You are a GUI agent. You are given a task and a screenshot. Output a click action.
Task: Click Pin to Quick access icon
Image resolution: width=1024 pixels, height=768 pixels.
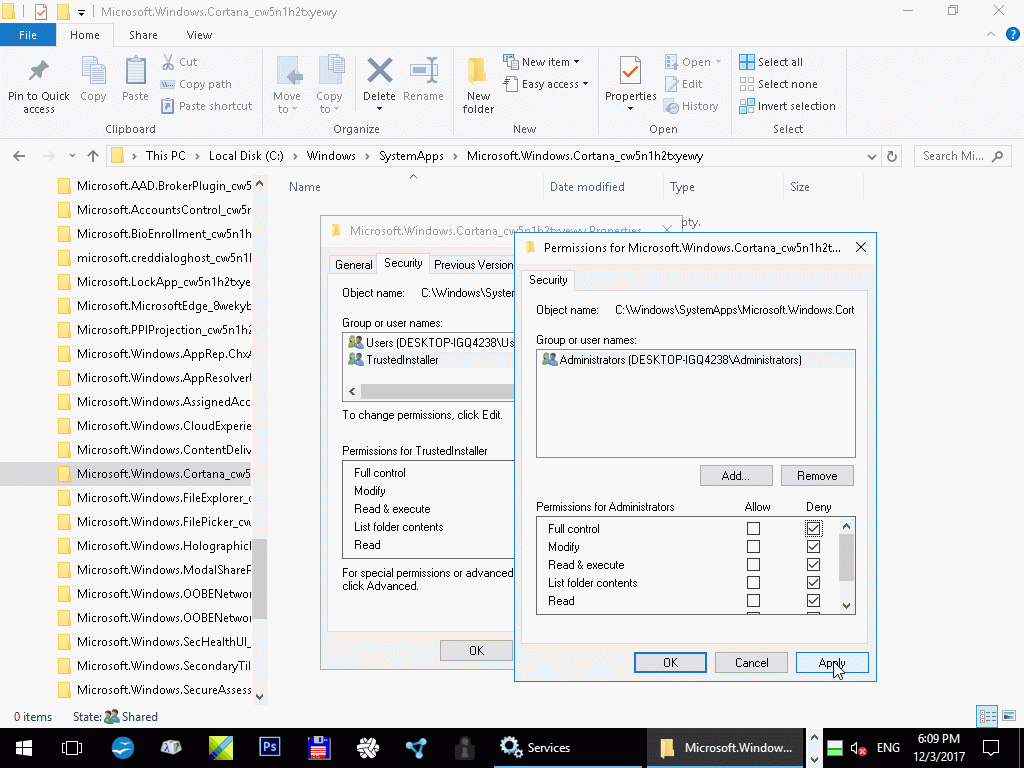click(39, 71)
